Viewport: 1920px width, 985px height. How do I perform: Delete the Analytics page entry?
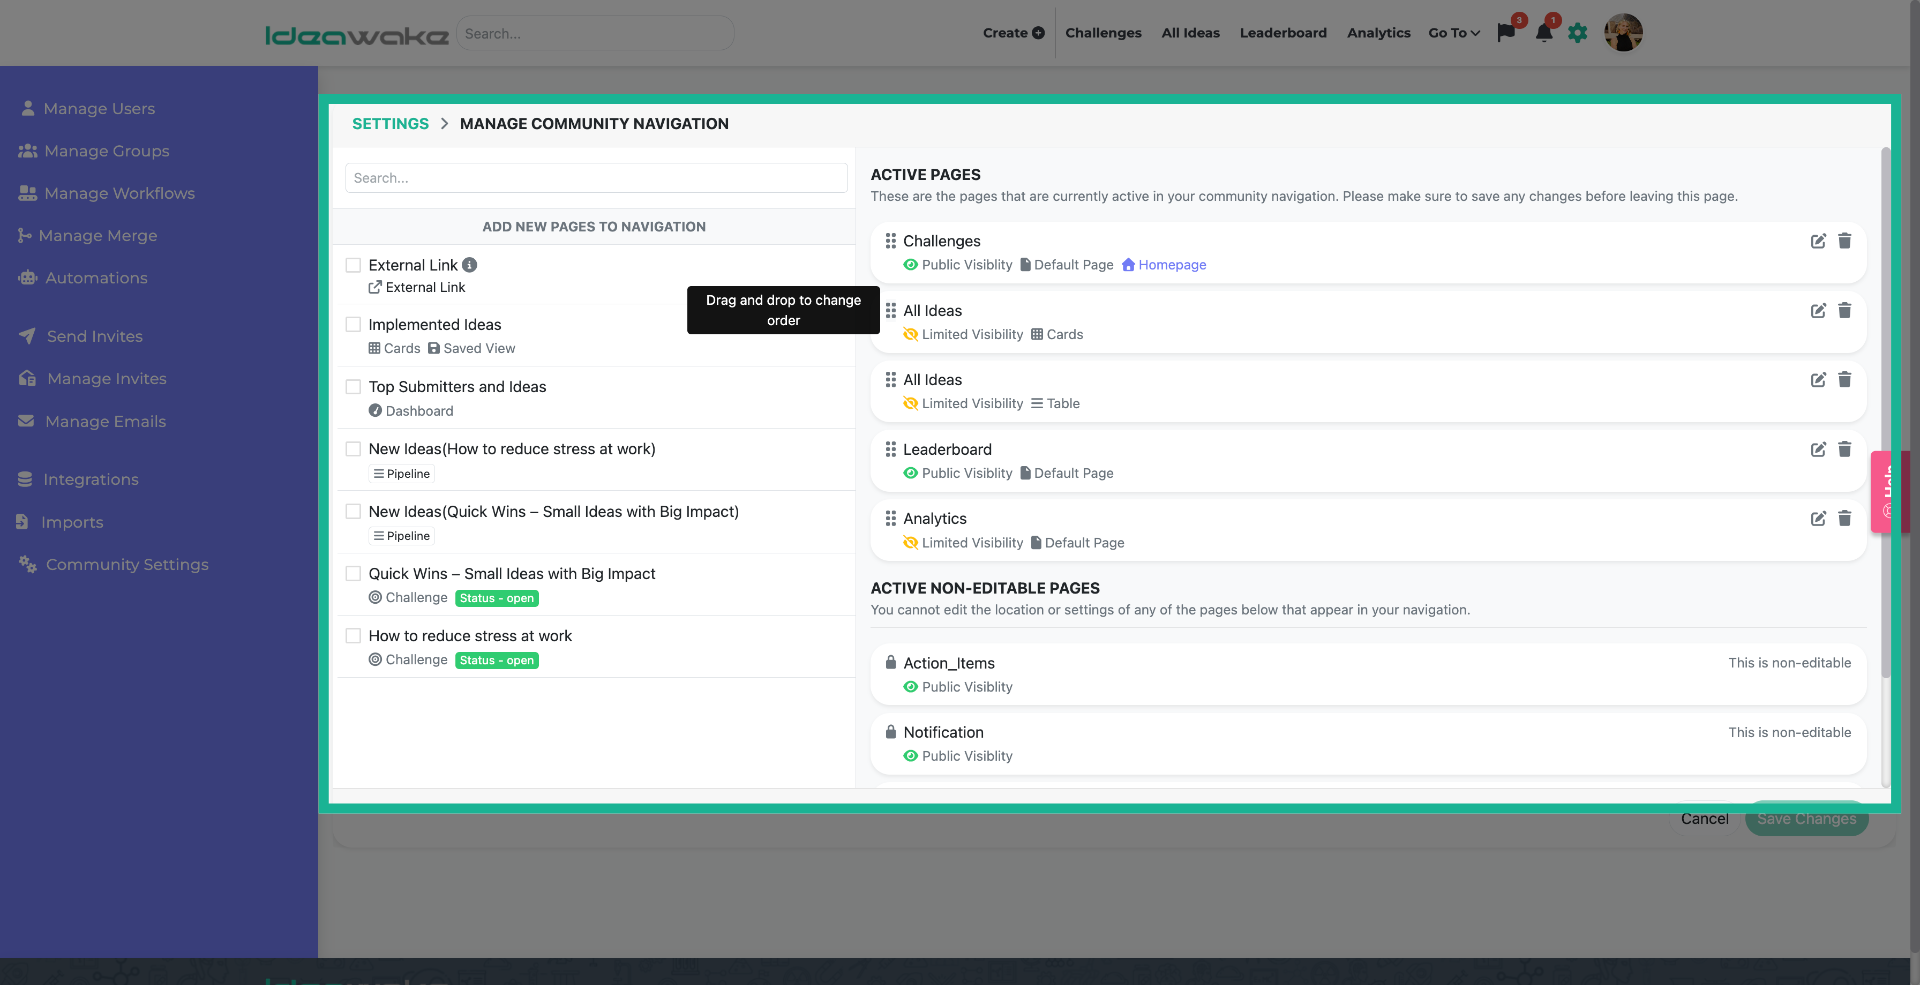tap(1845, 519)
